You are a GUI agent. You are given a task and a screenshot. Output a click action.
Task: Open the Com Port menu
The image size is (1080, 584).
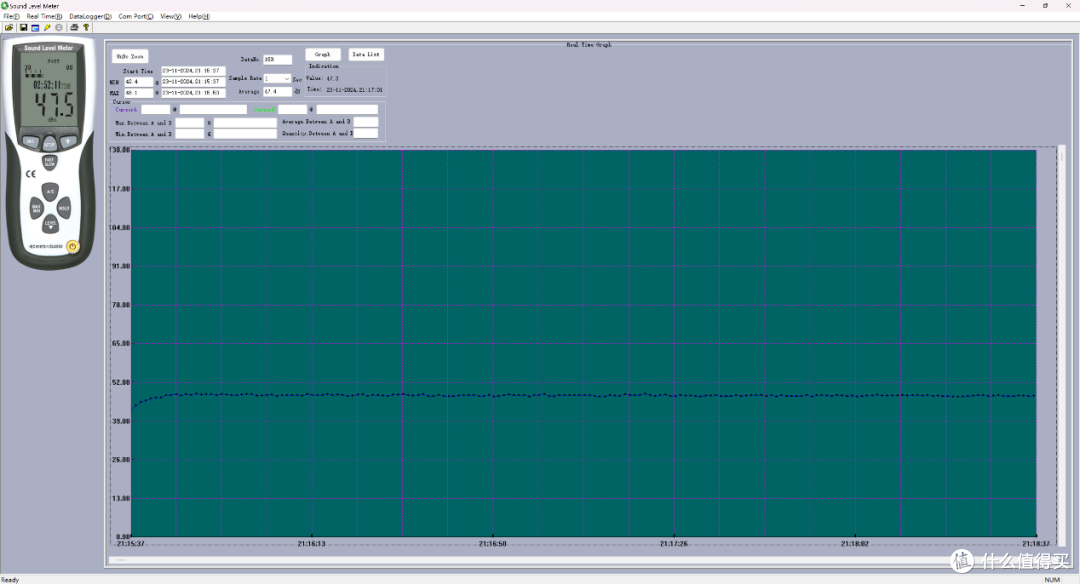pos(136,16)
